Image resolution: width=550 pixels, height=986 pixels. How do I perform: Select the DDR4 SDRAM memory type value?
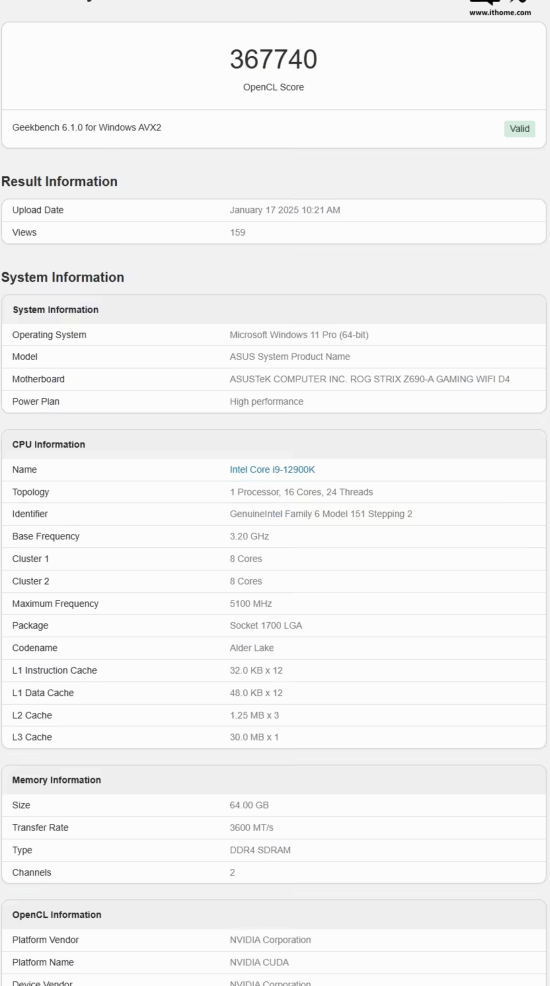point(260,850)
